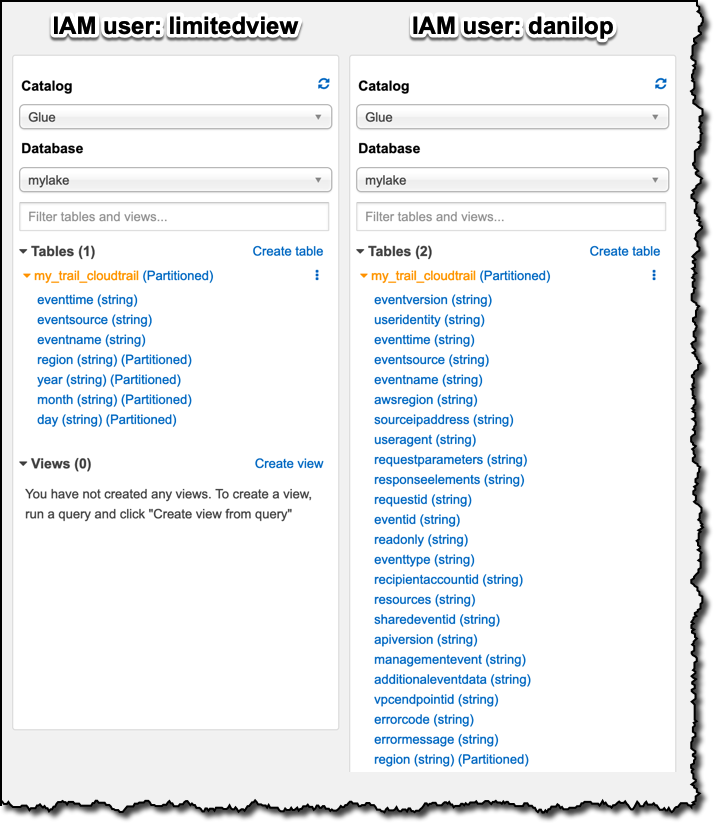Click Create table link in danilop panel
Image resolution: width=714 pixels, height=823 pixels.
[625, 251]
